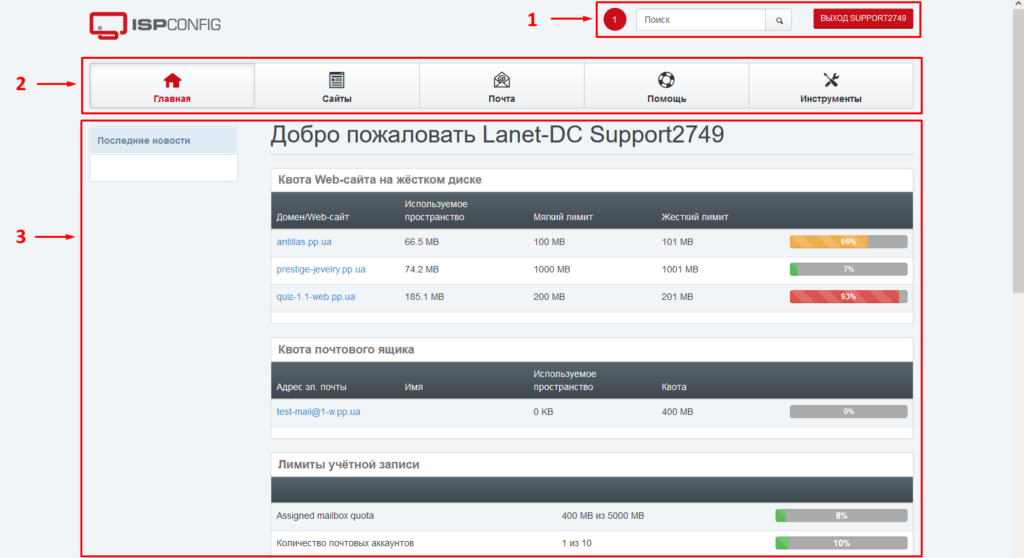The height and width of the screenshot is (558, 1024).
Task: Click the ISPConfig logo
Action: (155, 23)
